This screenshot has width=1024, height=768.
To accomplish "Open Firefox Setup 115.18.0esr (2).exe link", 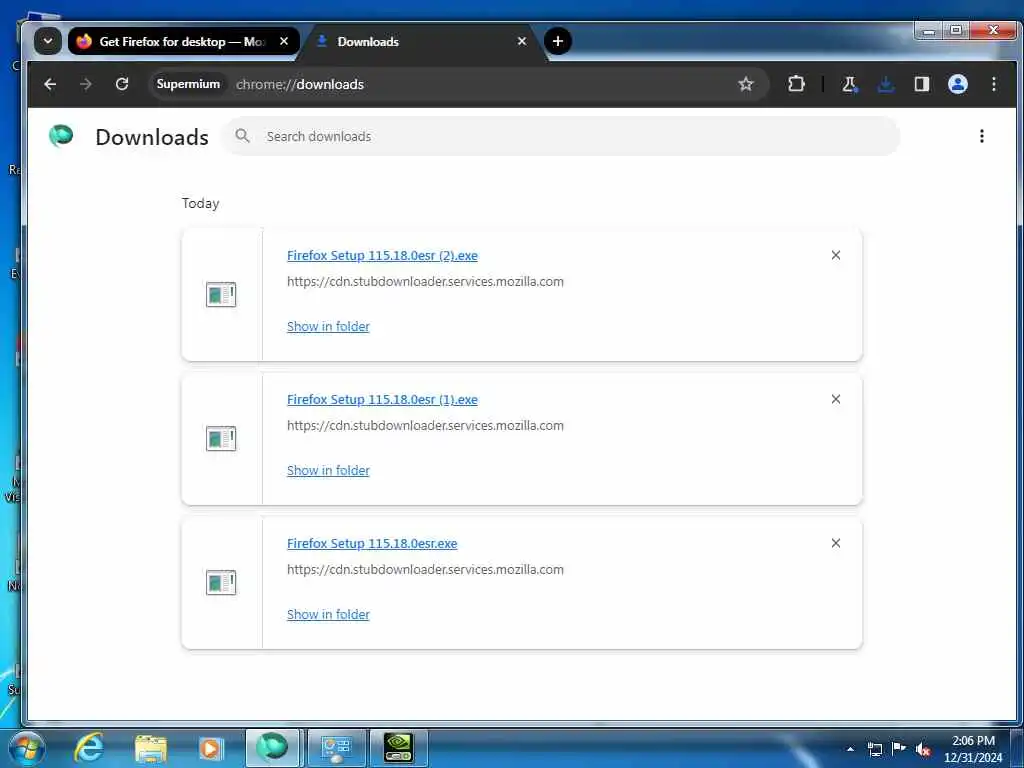I will (x=382, y=255).
